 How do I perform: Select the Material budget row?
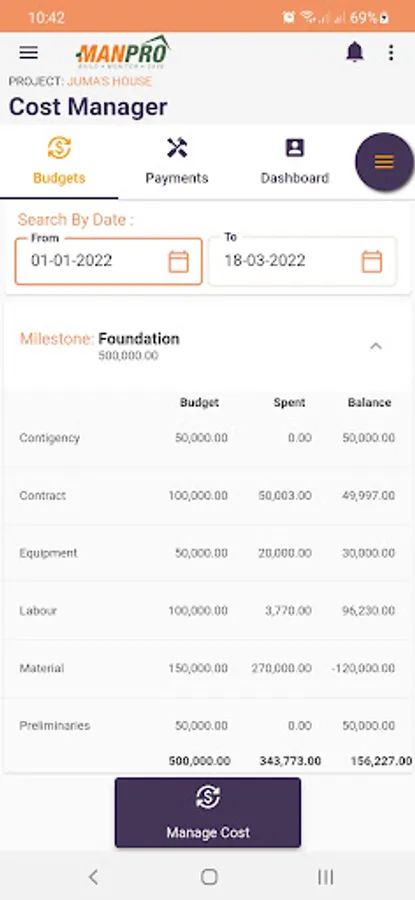pos(207,668)
